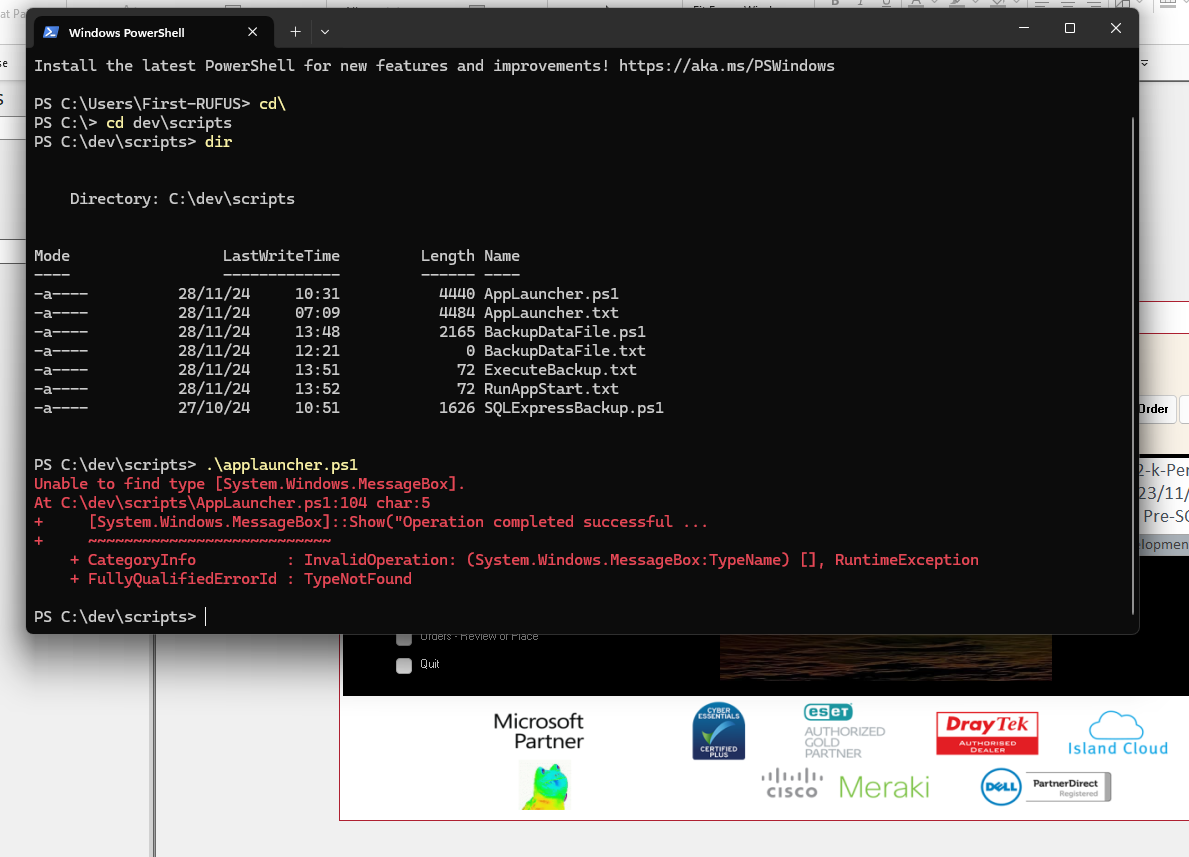The width and height of the screenshot is (1189, 857).
Task: Click the Mode column header
Action: tap(52, 256)
